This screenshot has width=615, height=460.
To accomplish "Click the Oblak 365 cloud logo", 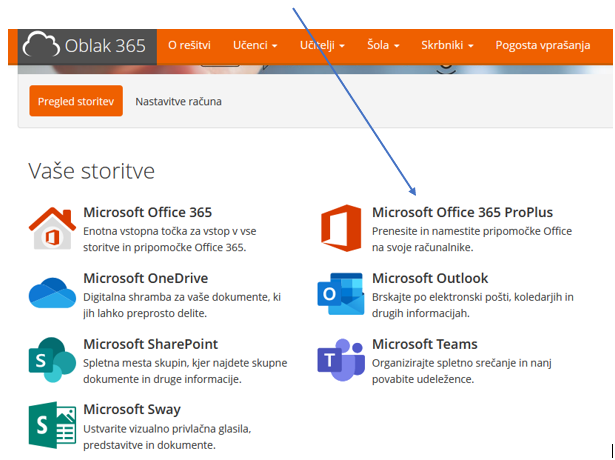I will pyautogui.click(x=41, y=45).
